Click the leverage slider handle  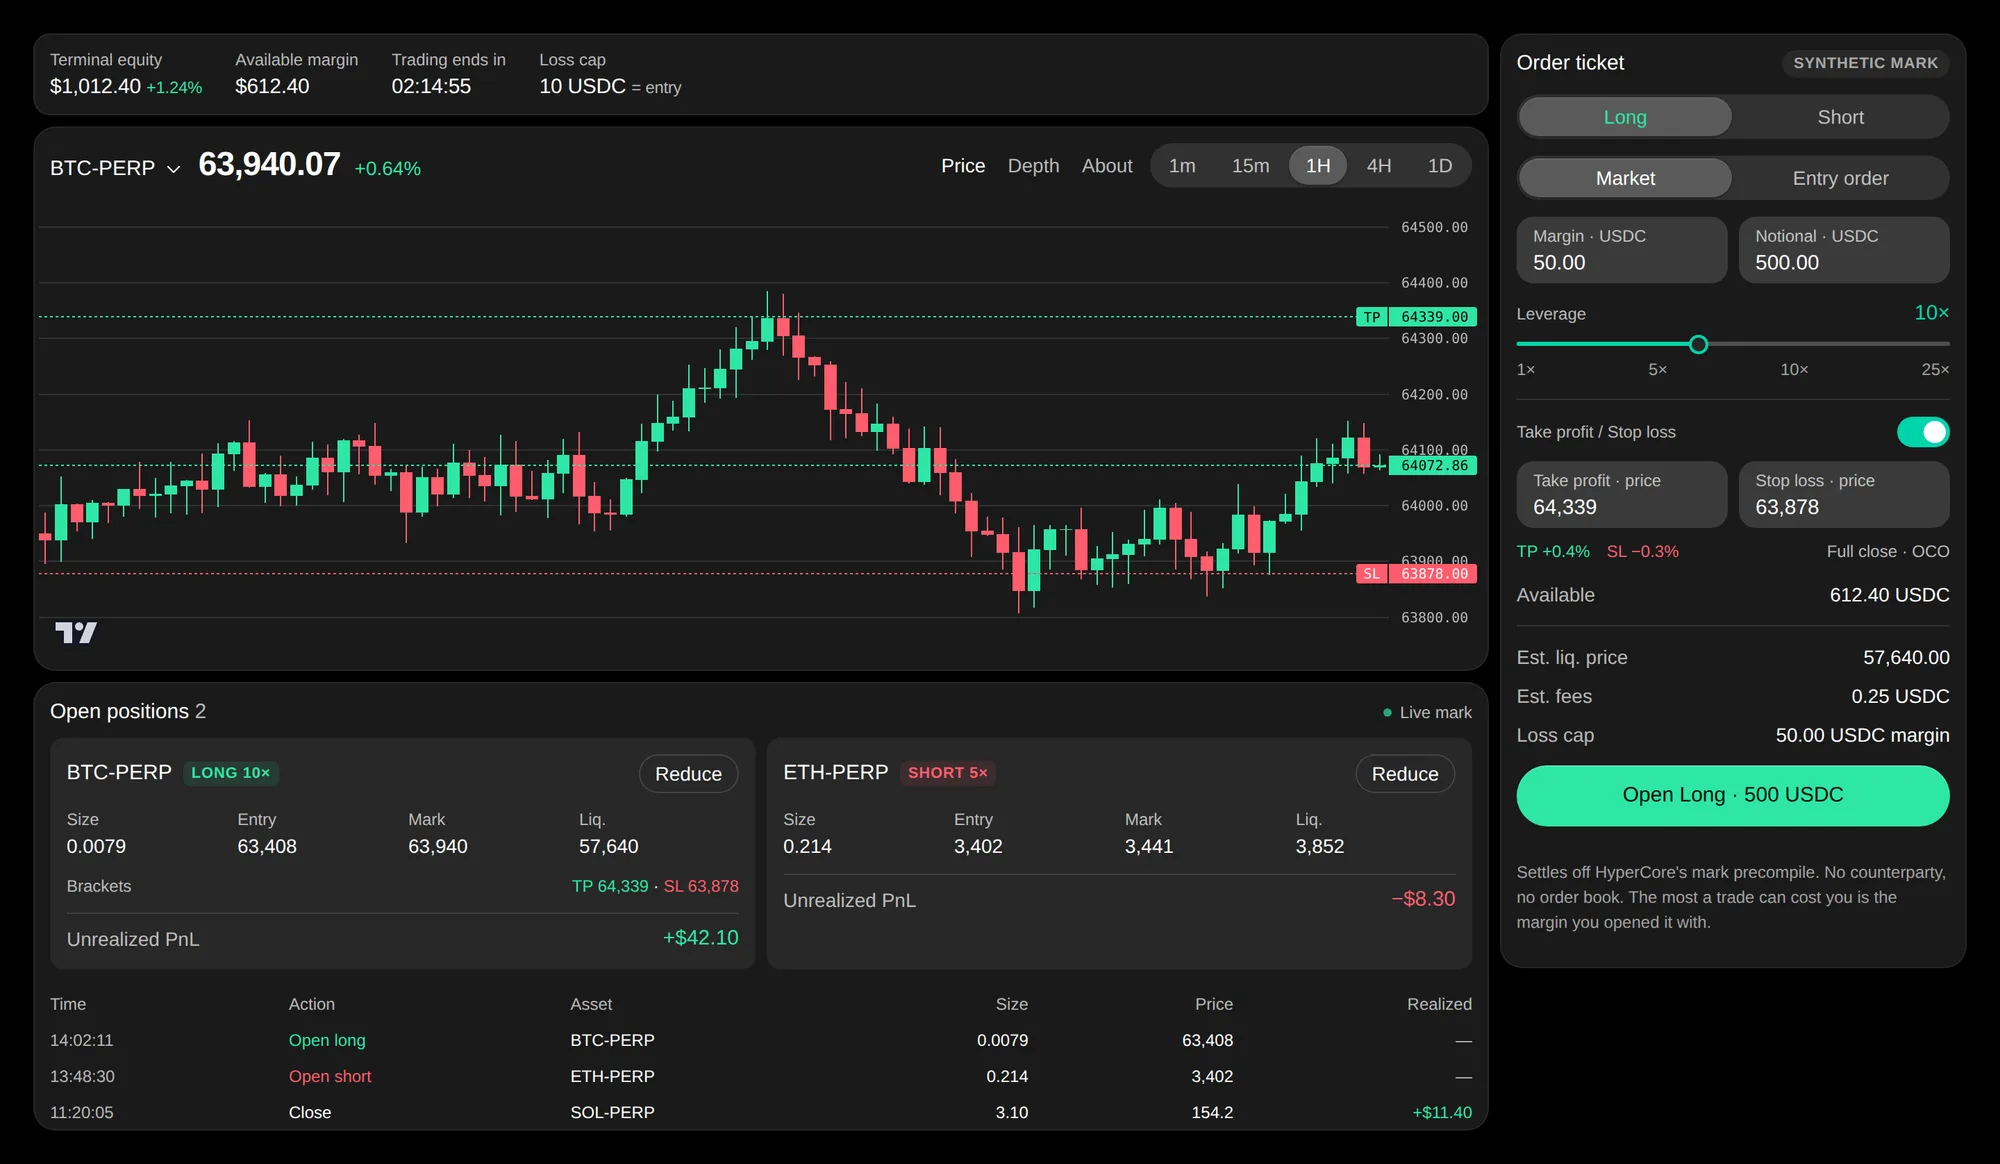click(1698, 344)
